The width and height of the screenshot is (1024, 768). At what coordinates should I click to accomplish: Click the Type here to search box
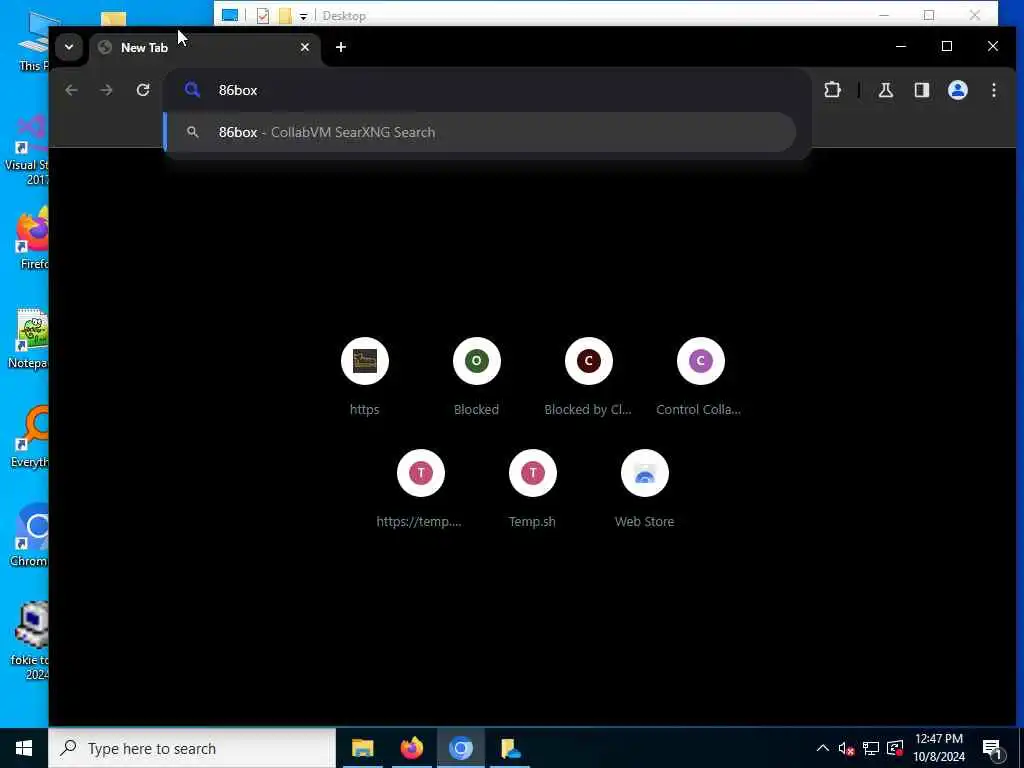192,748
